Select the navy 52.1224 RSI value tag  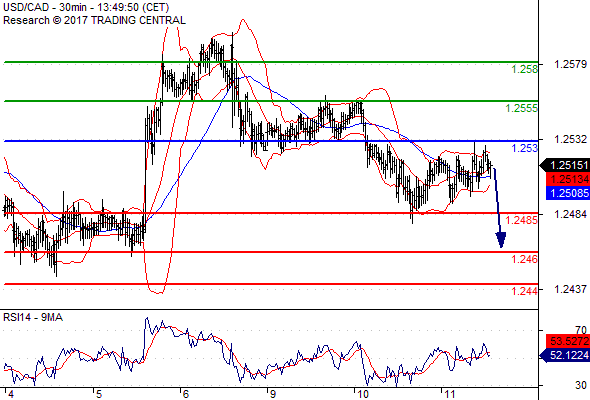565,355
